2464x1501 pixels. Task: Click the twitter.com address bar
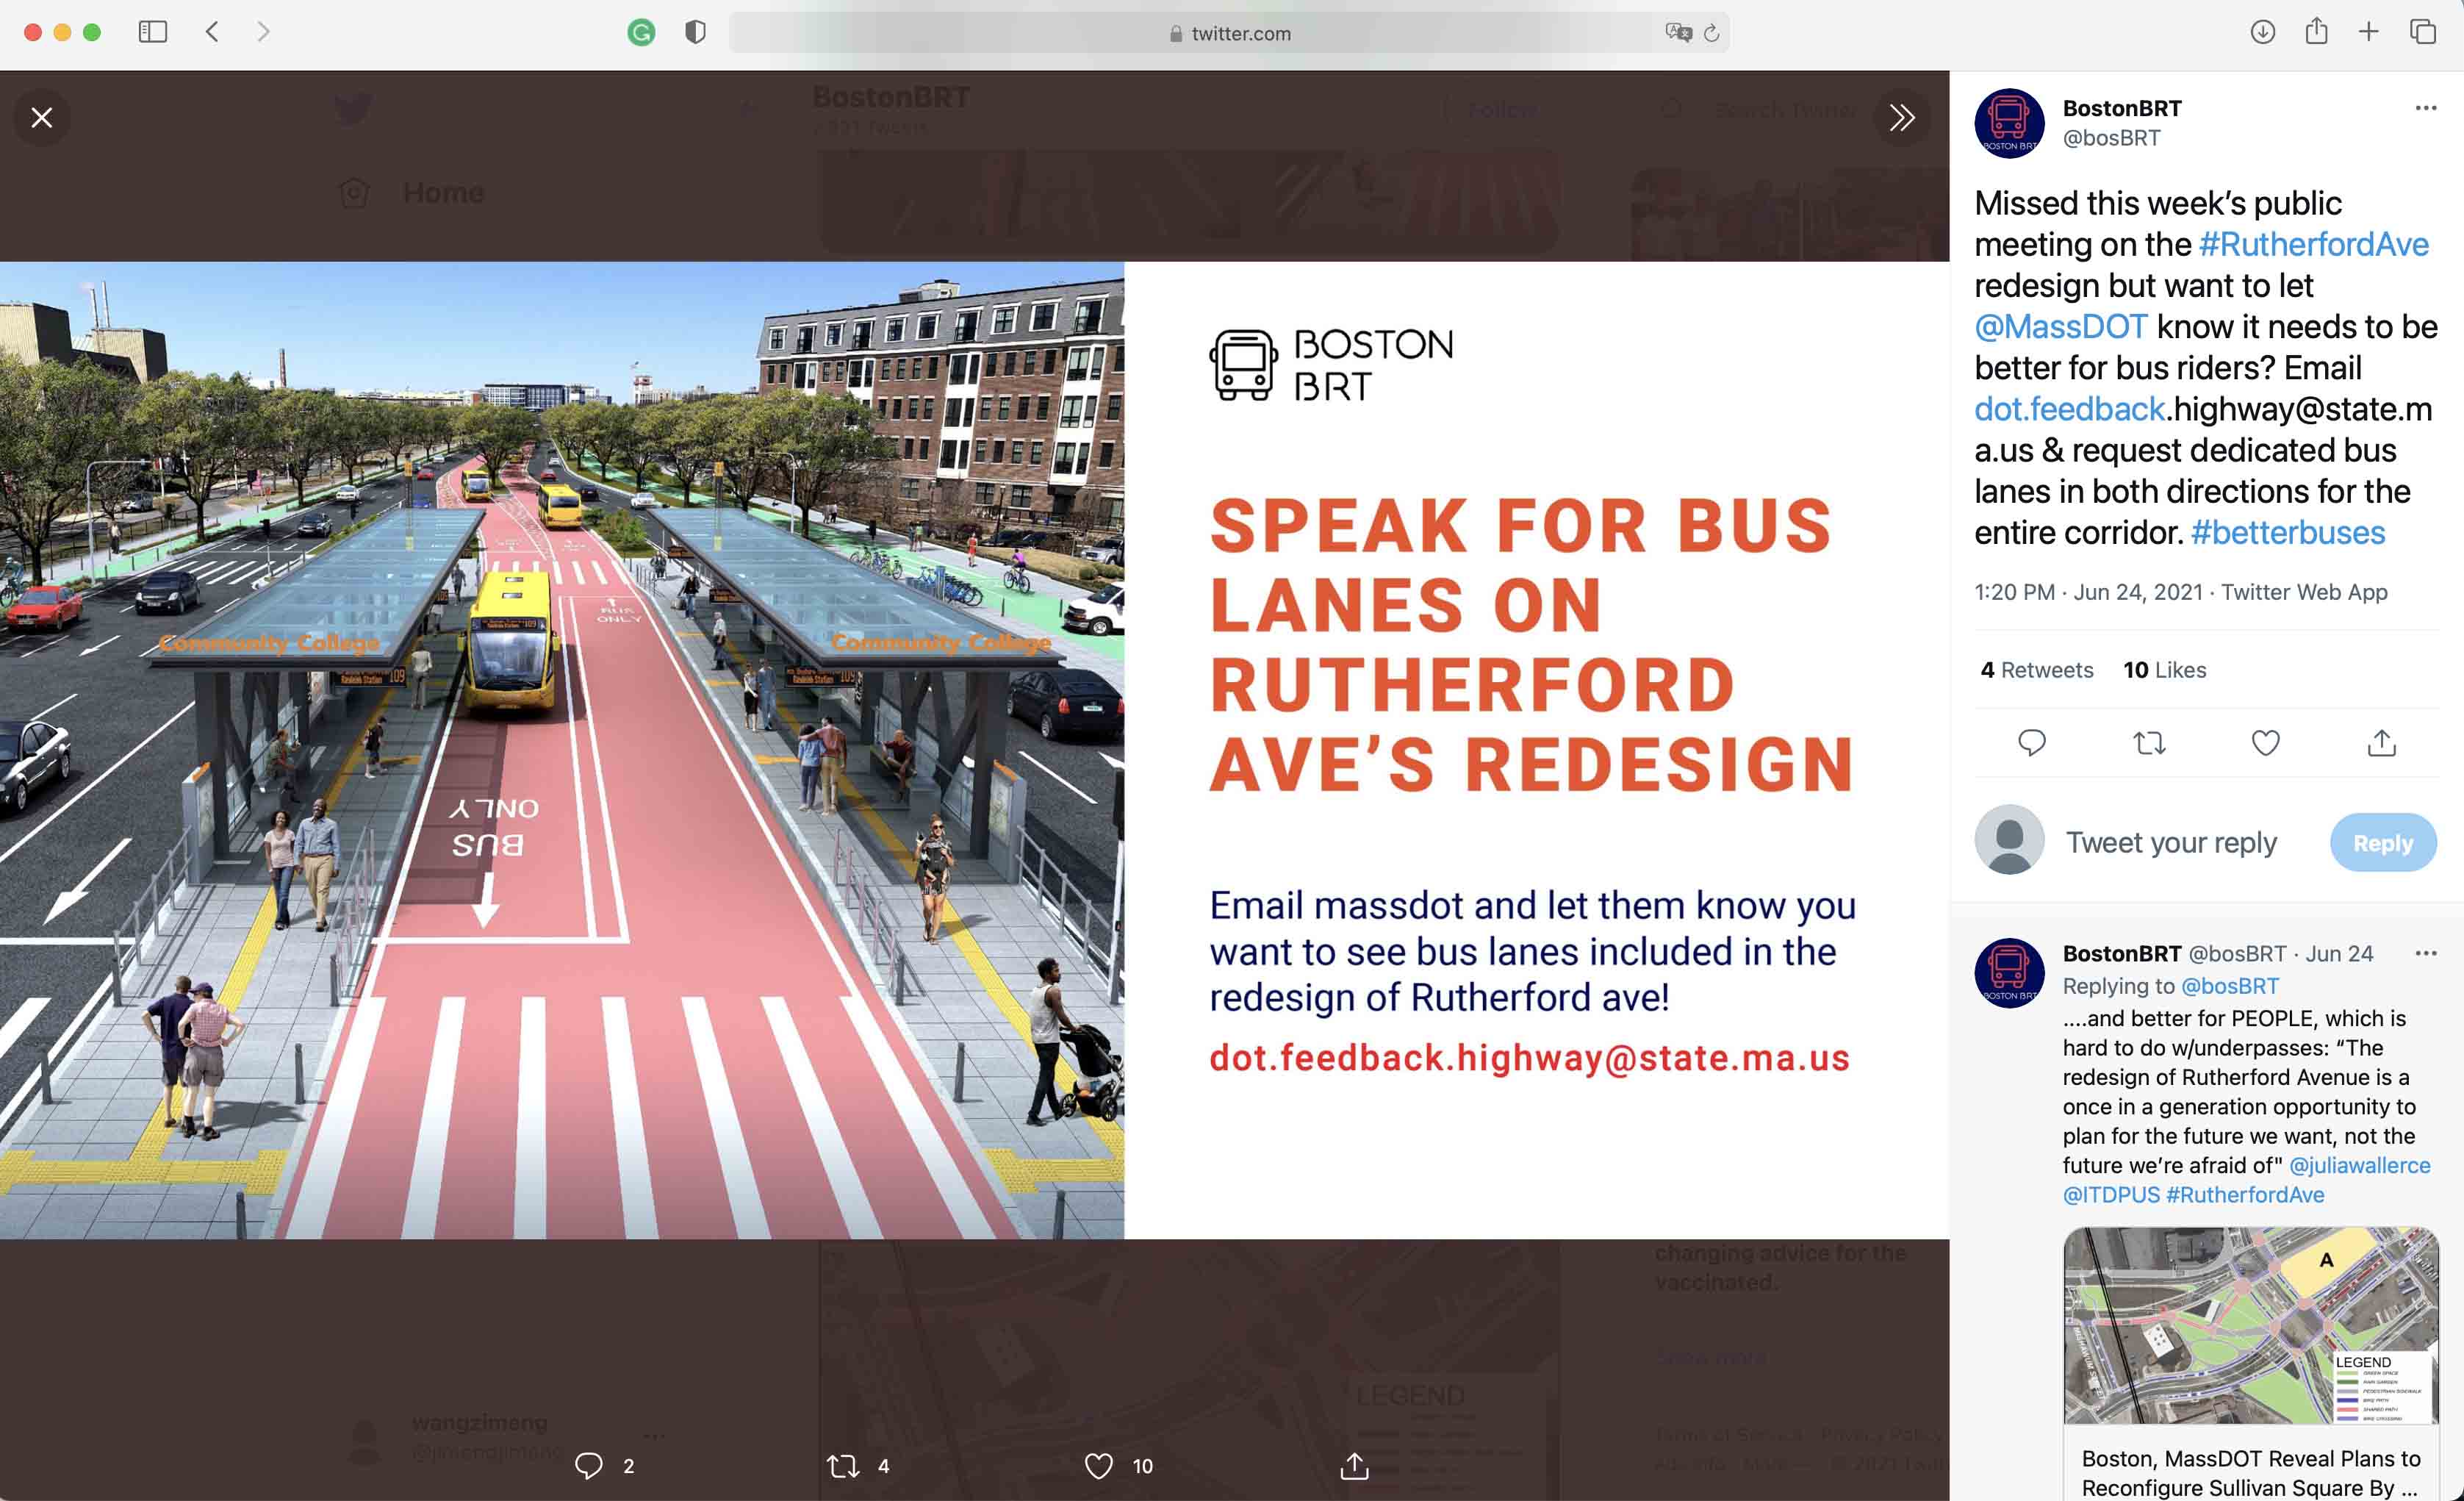point(1229,33)
